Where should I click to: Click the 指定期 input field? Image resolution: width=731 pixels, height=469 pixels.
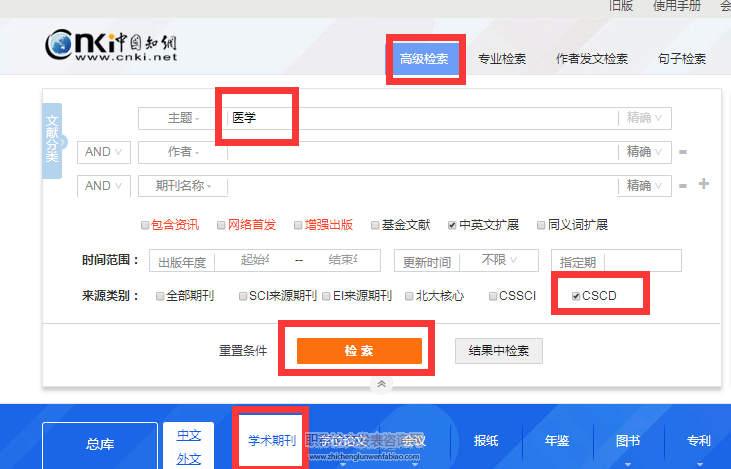(643, 261)
